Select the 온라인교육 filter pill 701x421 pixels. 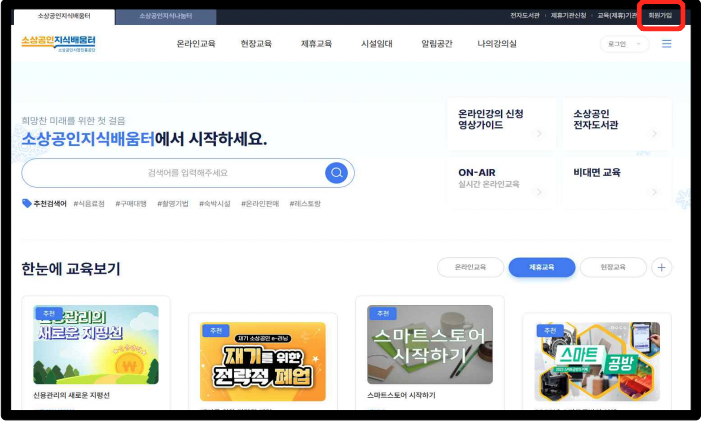(470, 267)
